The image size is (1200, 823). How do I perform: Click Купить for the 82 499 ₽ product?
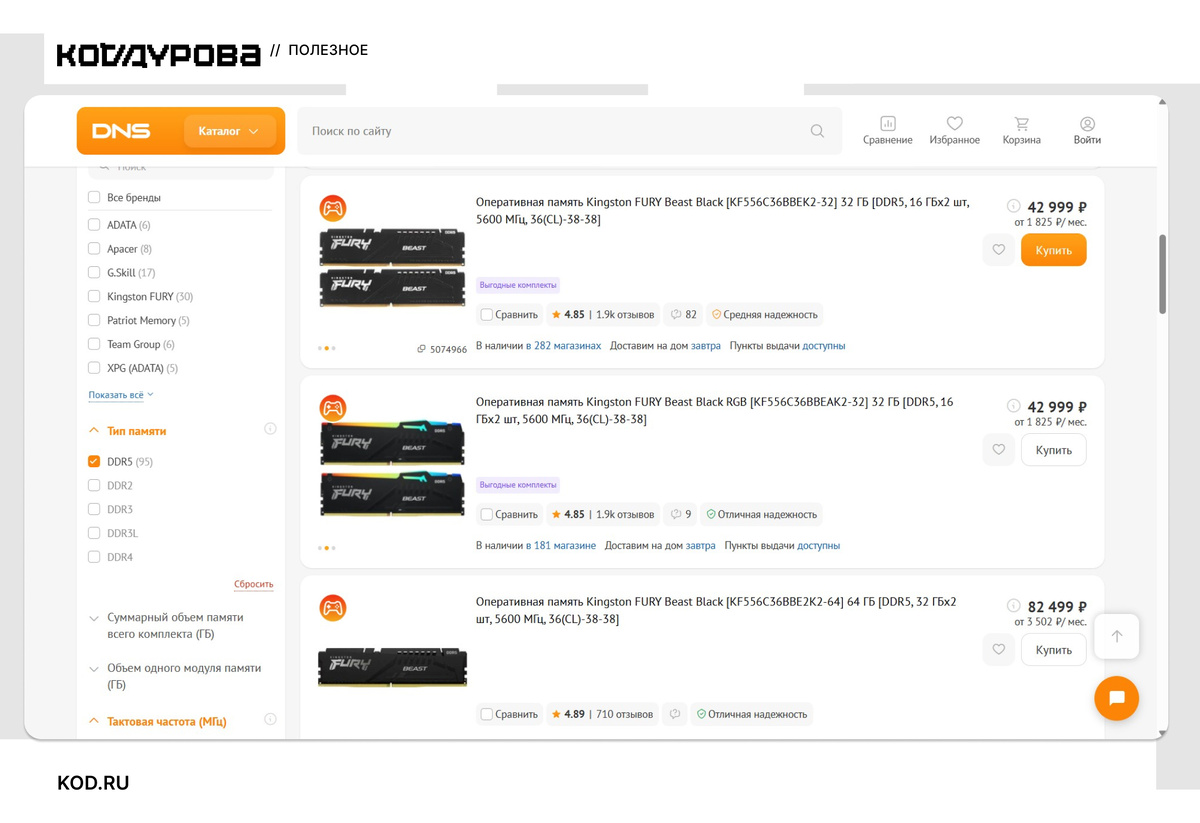point(1053,650)
